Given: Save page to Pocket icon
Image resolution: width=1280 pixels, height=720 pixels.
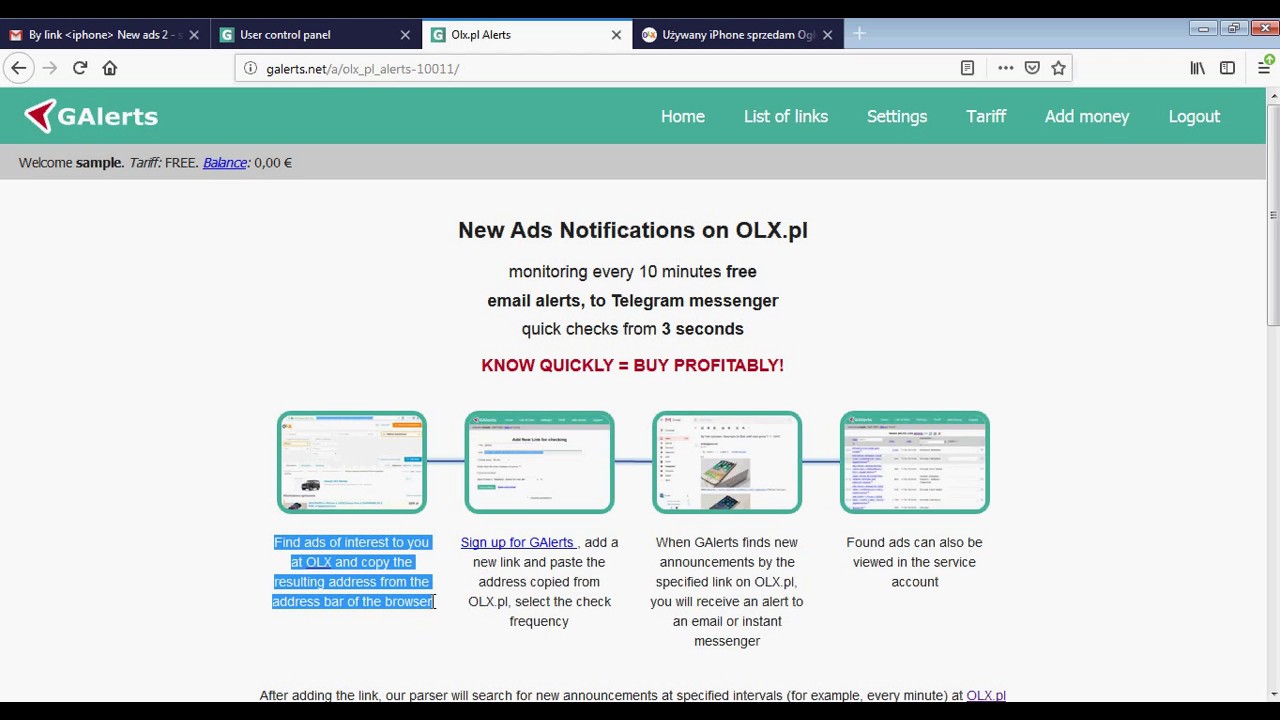Looking at the screenshot, I should [x=1032, y=68].
